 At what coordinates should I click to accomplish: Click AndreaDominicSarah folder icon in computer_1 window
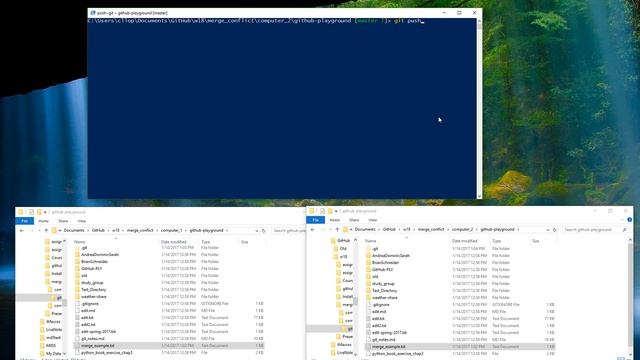point(77,255)
